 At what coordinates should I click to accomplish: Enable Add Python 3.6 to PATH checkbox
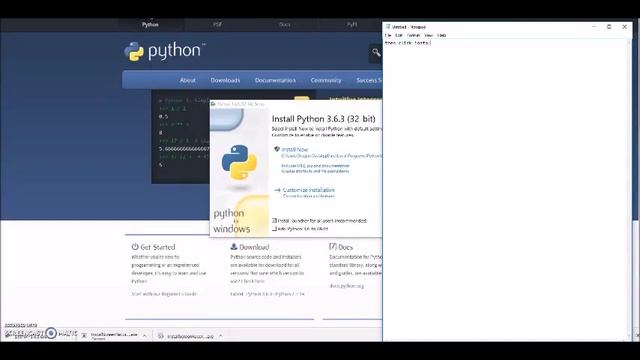(275, 229)
